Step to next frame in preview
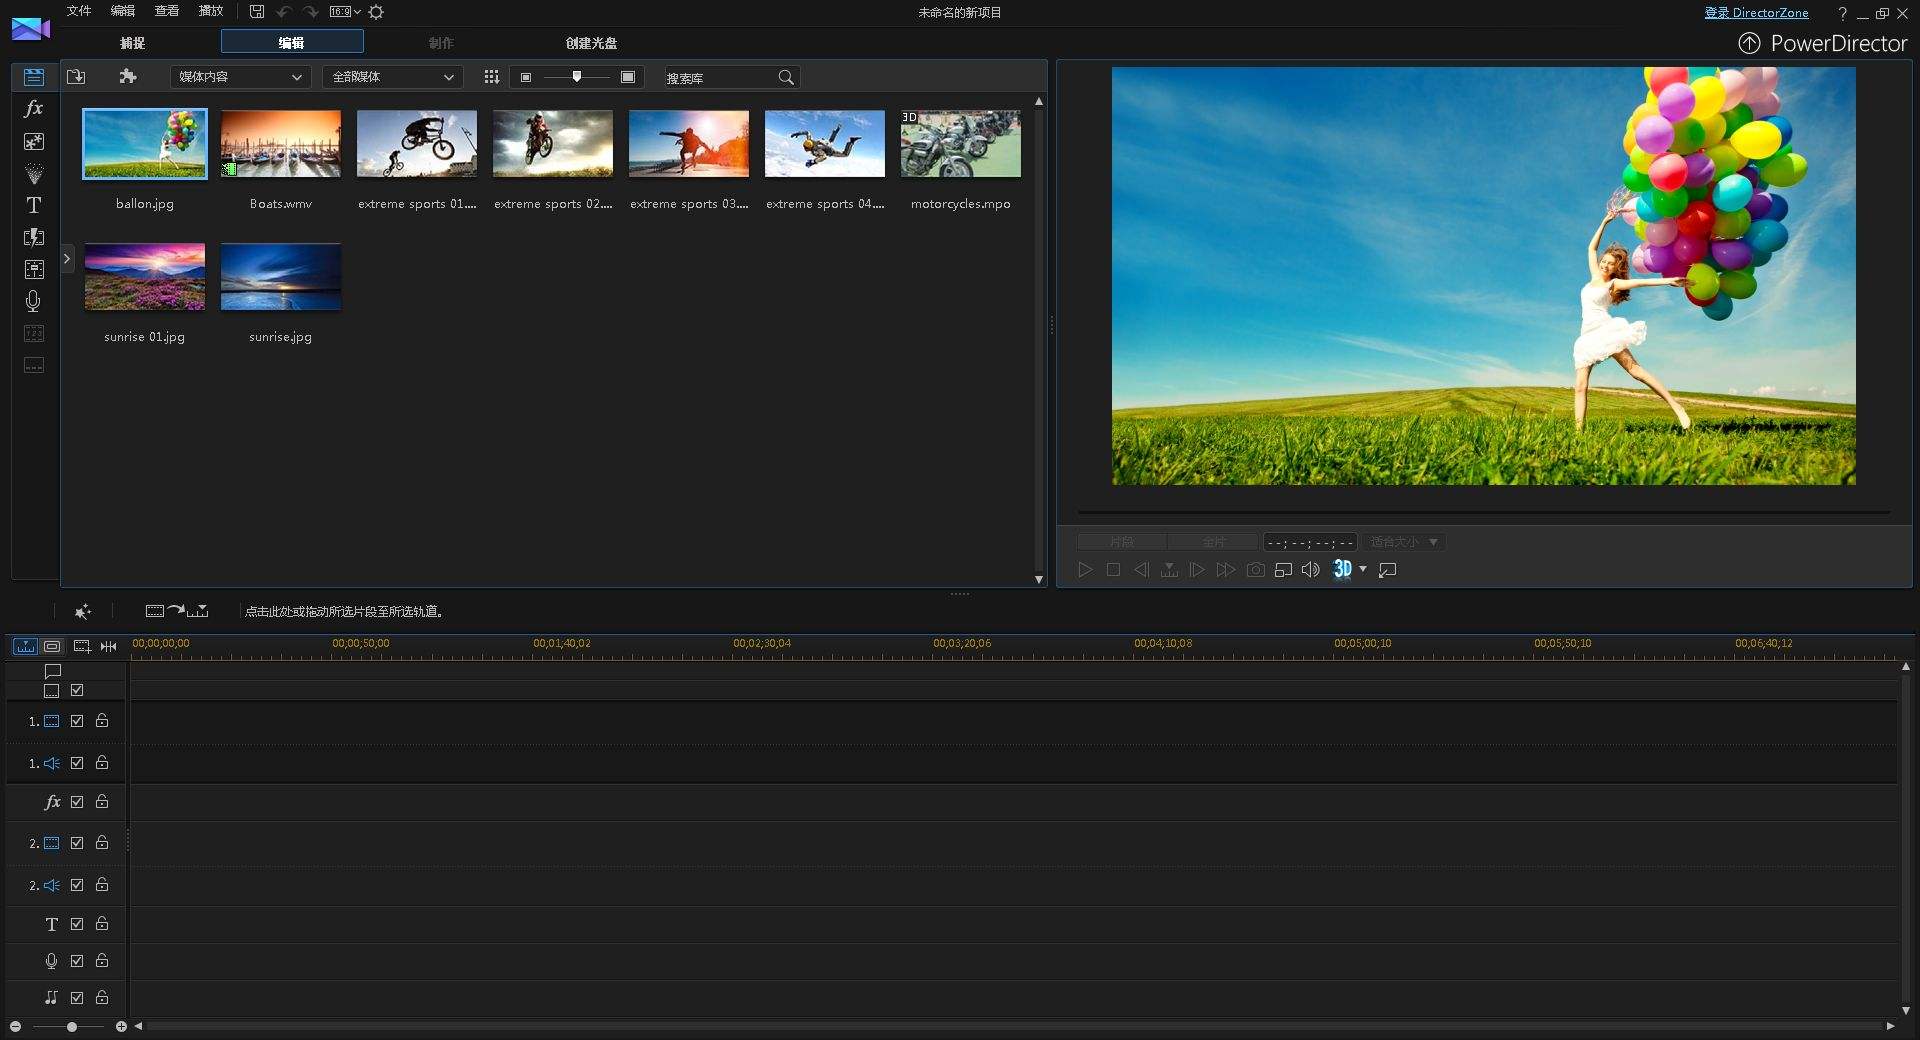Image resolution: width=1920 pixels, height=1040 pixels. 1197,570
